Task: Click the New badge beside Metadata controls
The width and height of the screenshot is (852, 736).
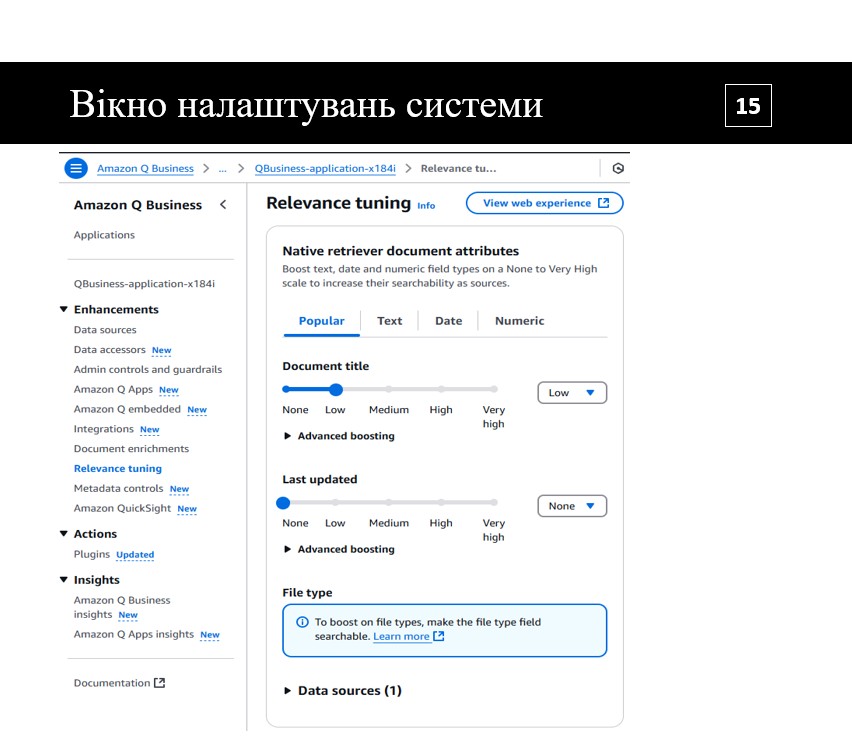Action: pos(179,489)
